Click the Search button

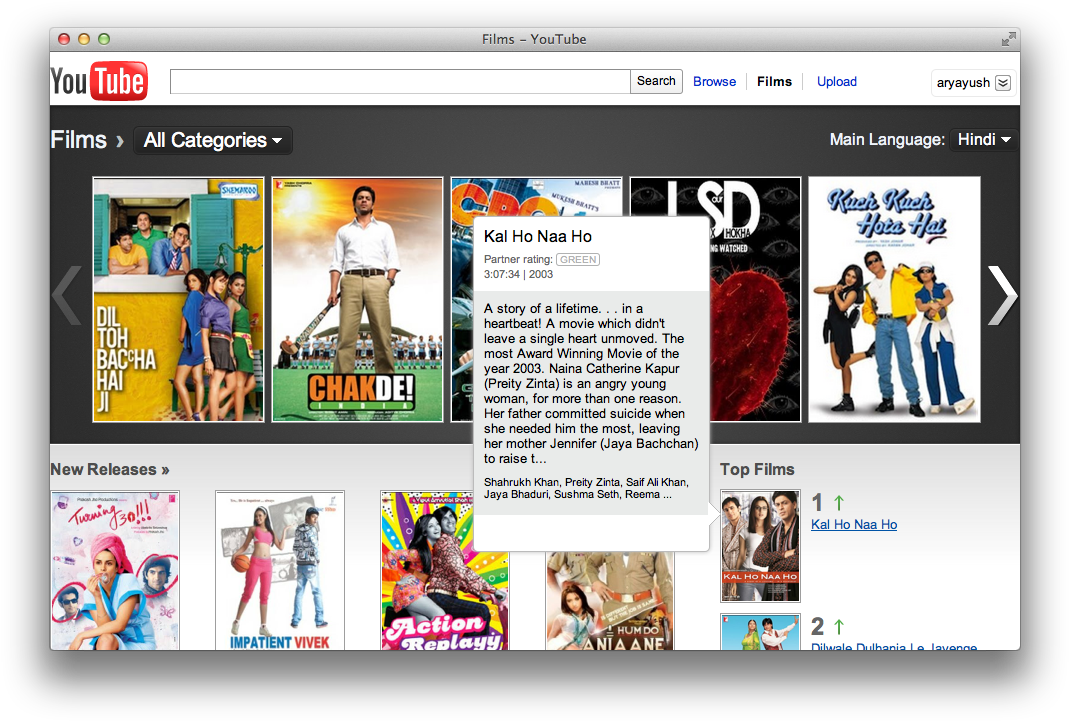(656, 81)
